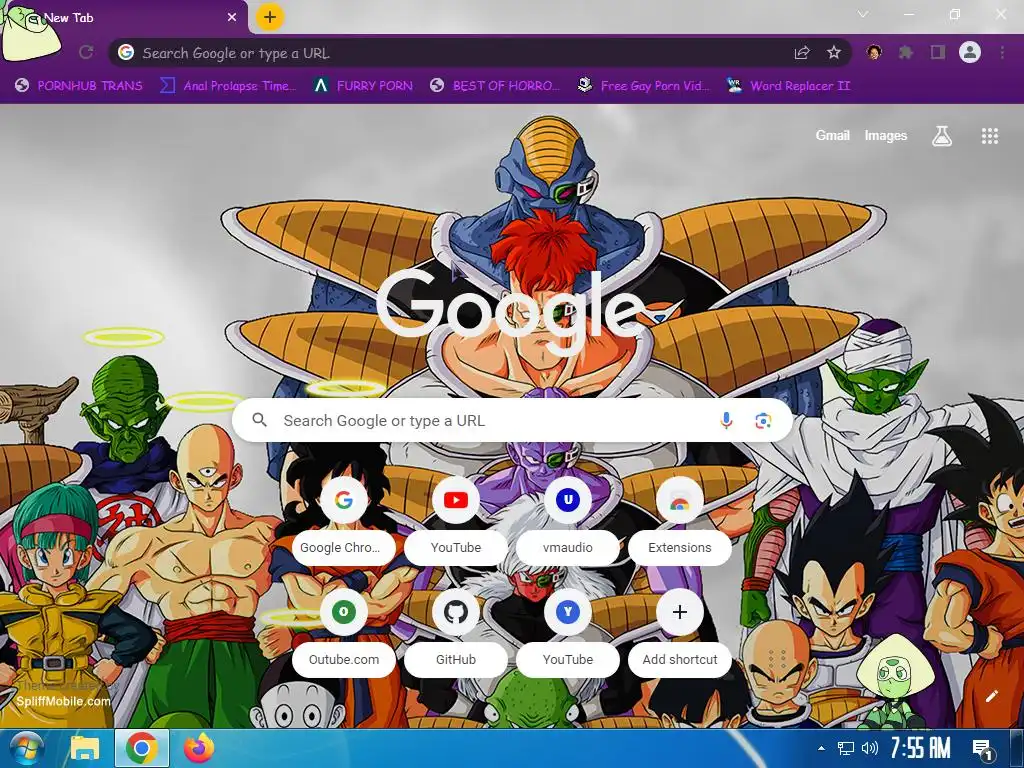
Task: Click the pinned extension icon beside the star
Action: click(874, 52)
